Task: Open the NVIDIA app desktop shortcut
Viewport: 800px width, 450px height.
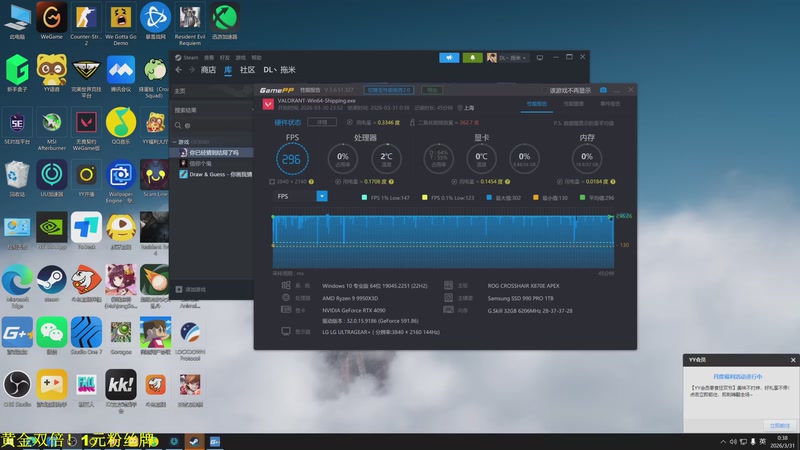Action: click(52, 231)
